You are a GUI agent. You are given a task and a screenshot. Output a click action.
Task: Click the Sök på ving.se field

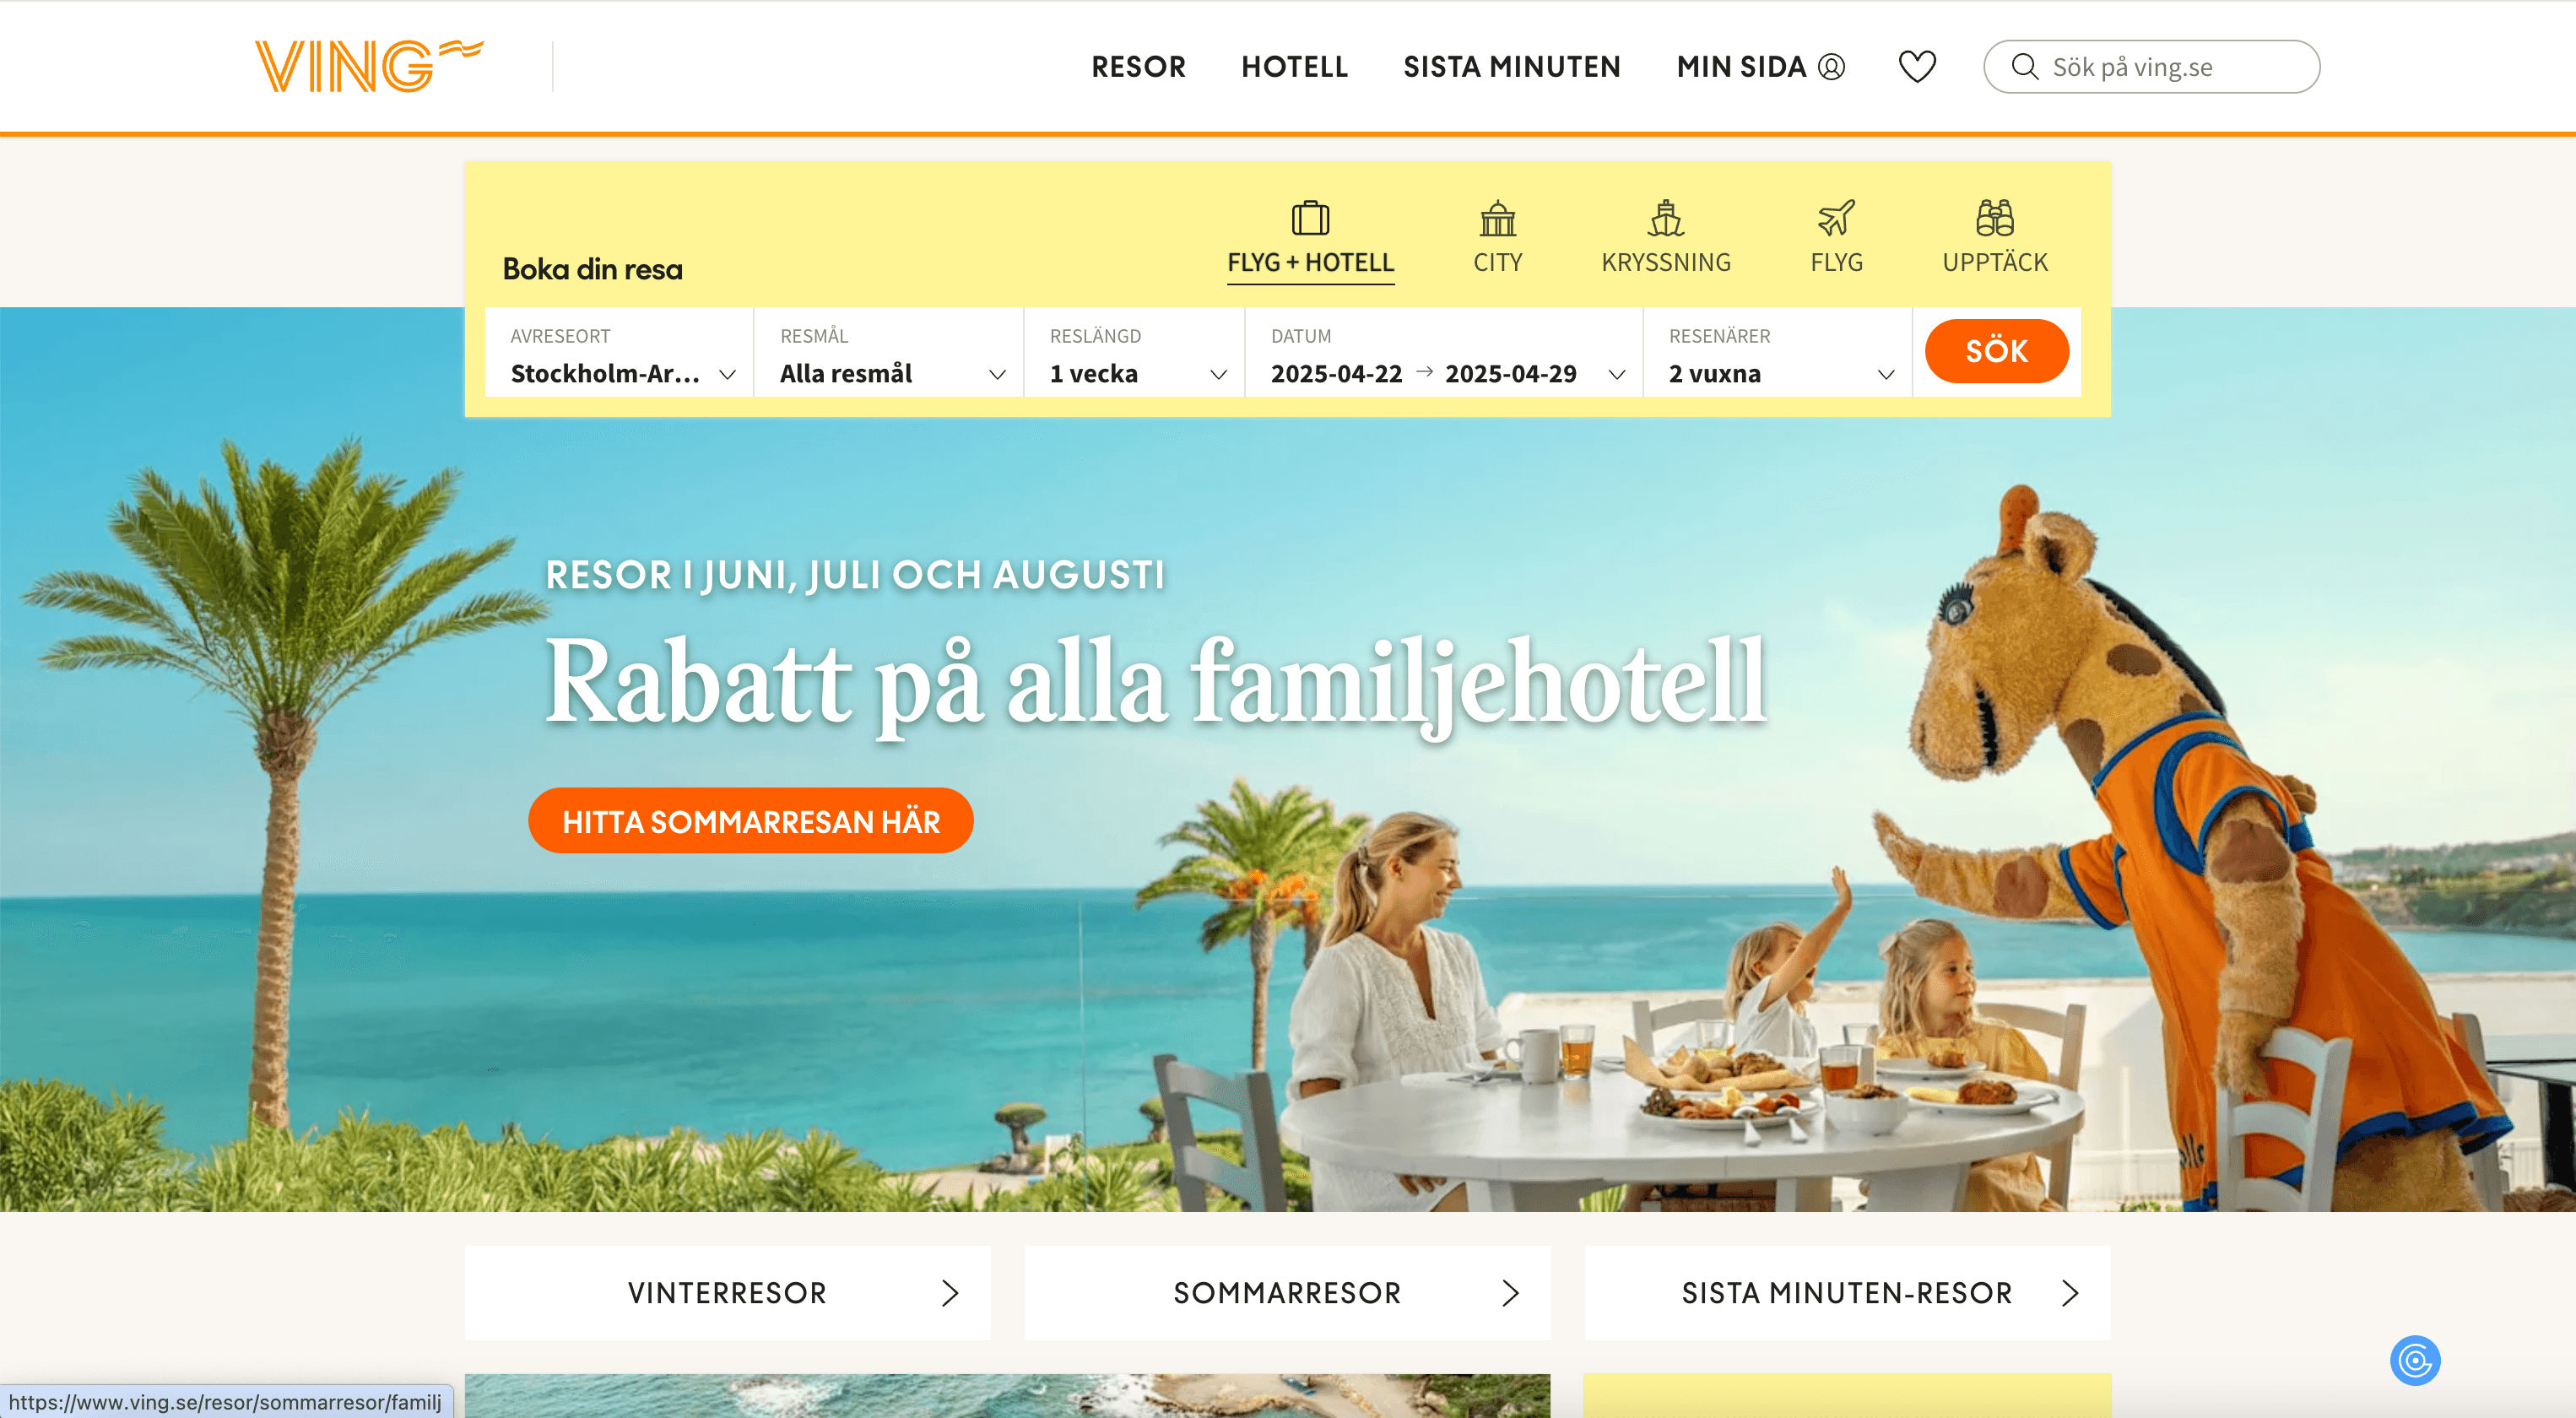click(2151, 67)
